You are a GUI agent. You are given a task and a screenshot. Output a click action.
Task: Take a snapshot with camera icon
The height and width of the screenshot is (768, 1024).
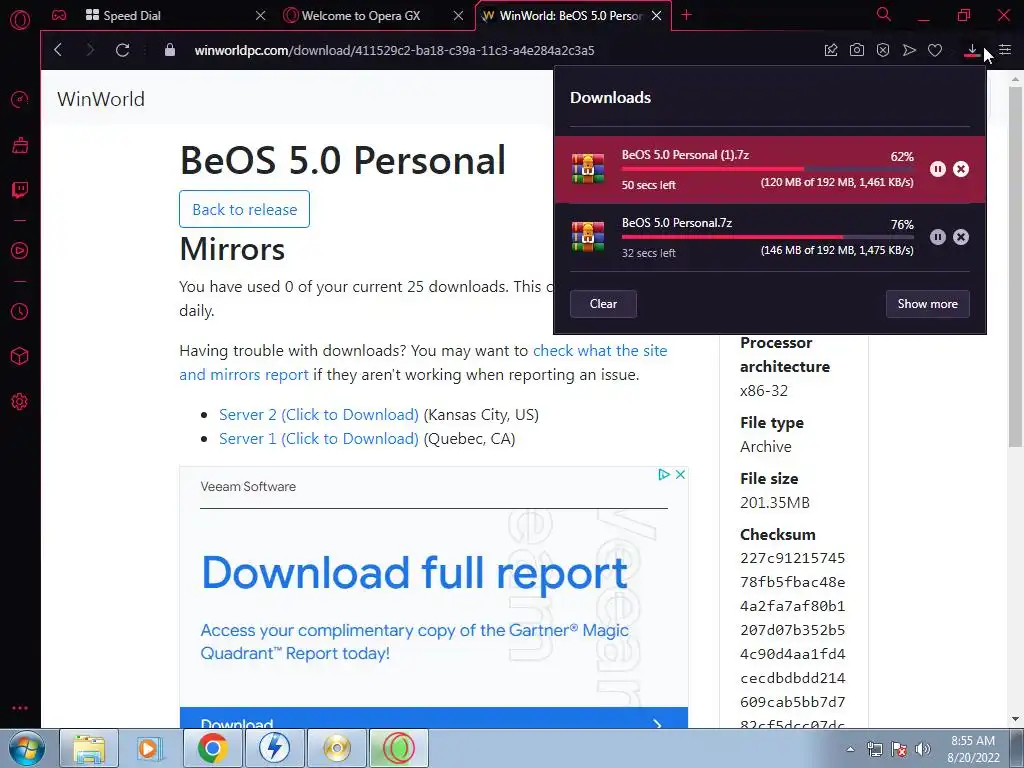857,50
